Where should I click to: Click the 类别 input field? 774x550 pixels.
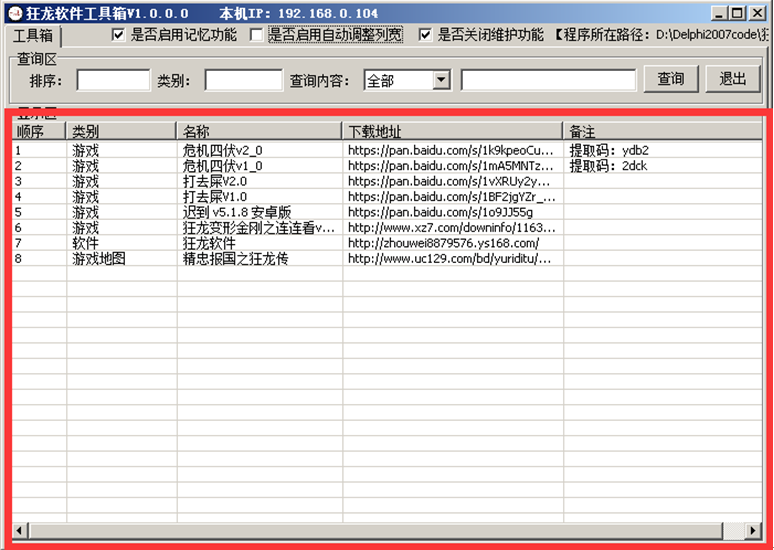point(244,80)
